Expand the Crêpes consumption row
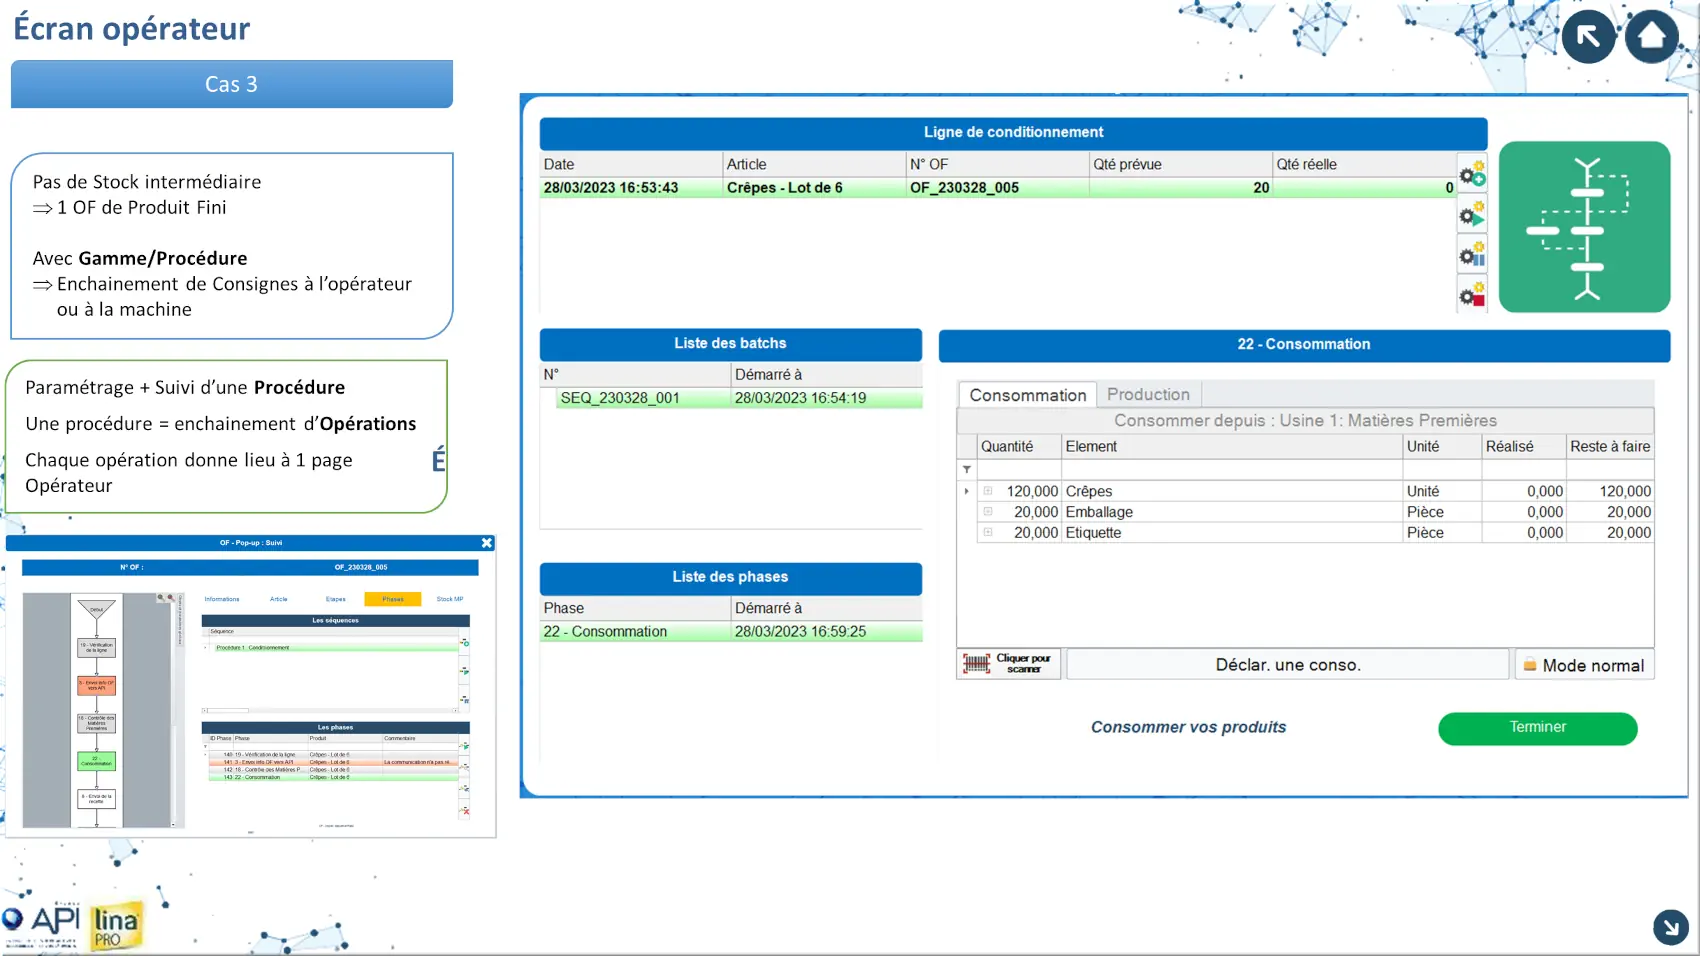1700x956 pixels. point(988,491)
